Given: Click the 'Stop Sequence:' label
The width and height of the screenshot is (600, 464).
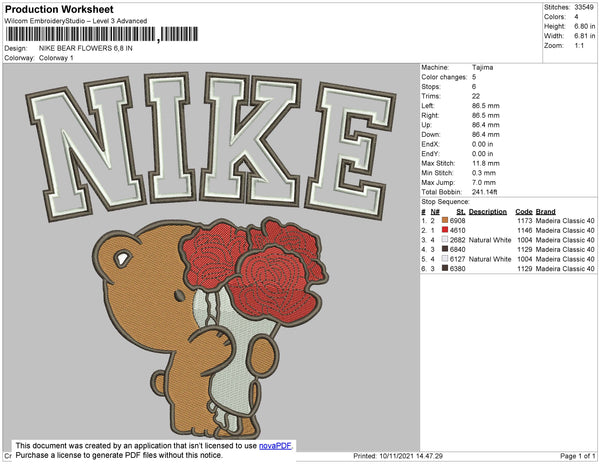Looking at the screenshot, I should [x=445, y=202].
